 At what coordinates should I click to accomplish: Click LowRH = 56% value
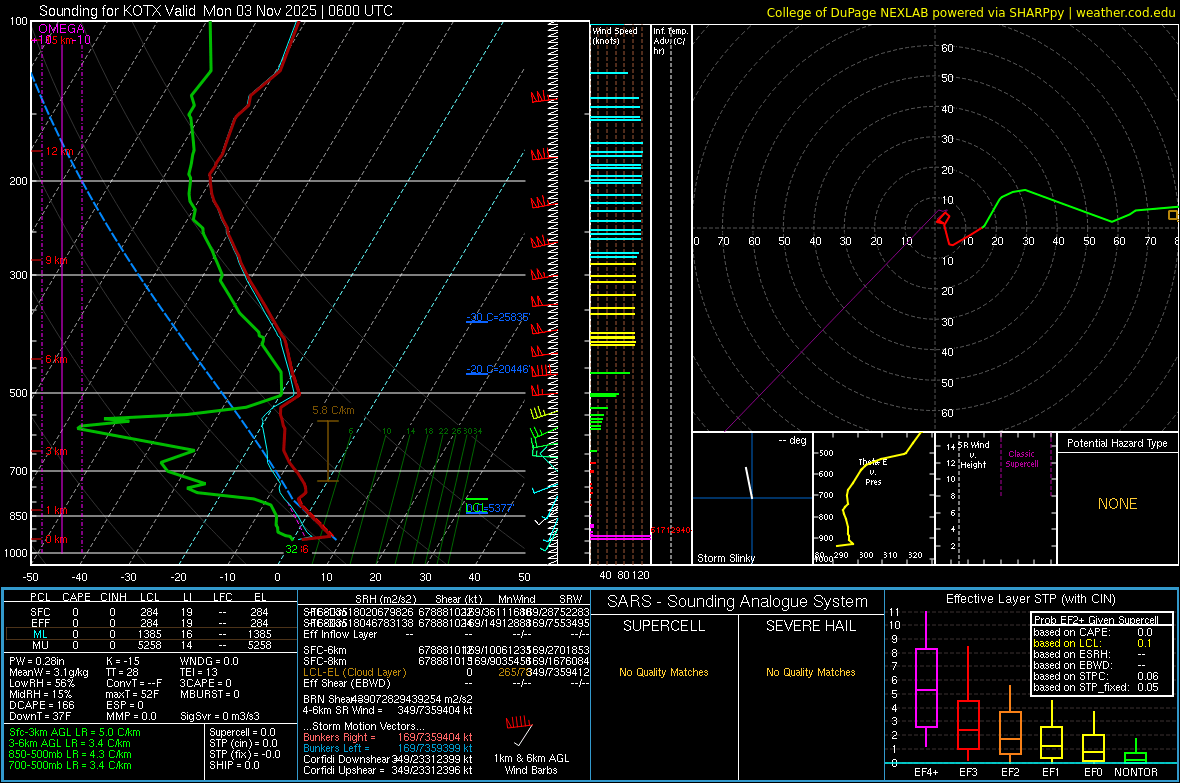pyautogui.click(x=42, y=683)
